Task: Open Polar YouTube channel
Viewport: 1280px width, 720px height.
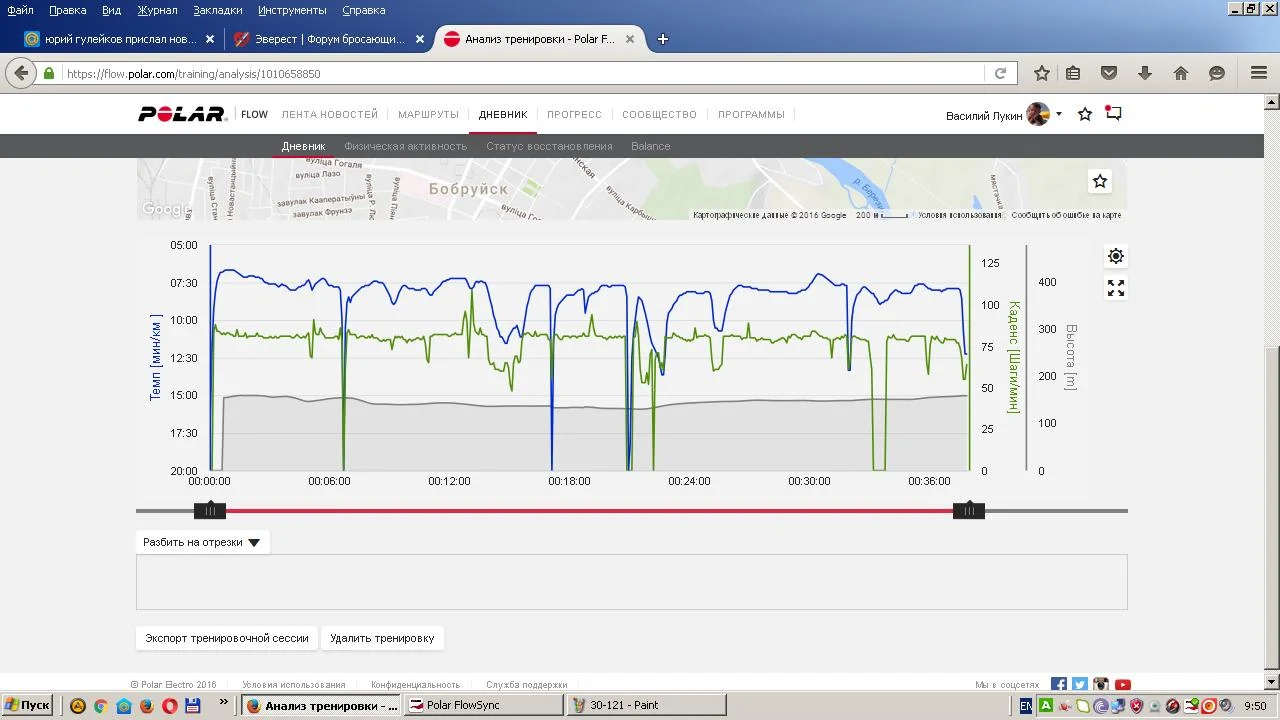Action: pyautogui.click(x=1123, y=685)
